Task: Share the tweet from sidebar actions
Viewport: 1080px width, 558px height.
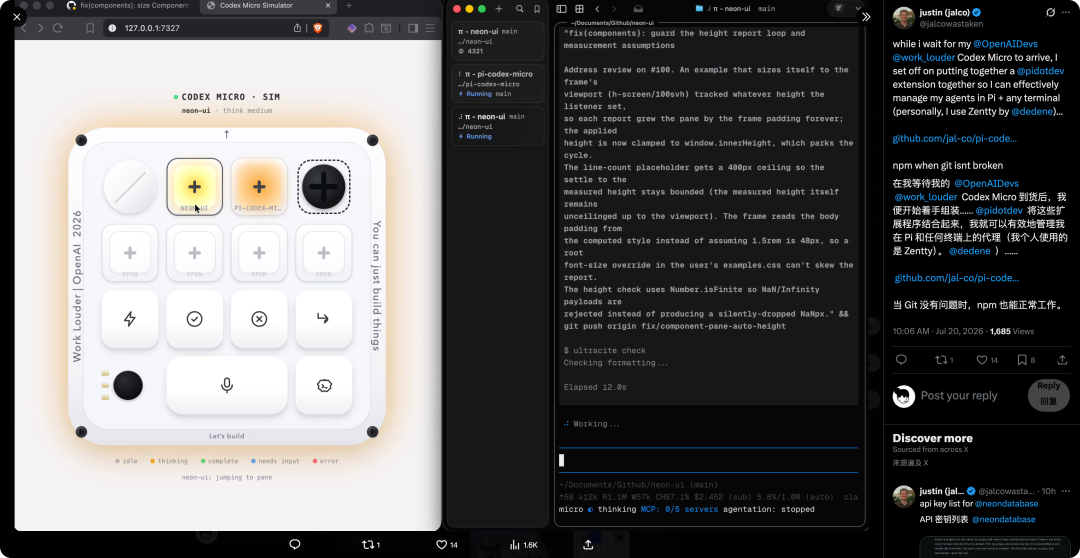Action: (x=1061, y=360)
